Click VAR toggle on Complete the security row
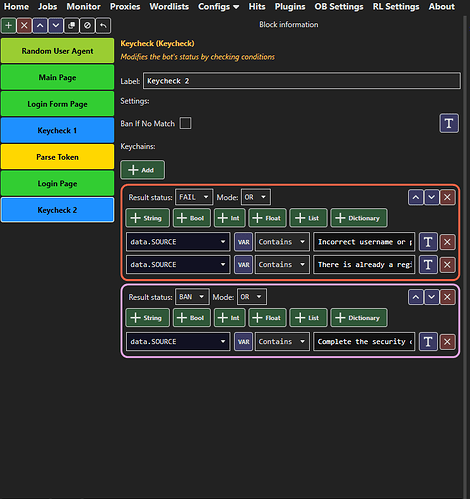The image size is (470, 499). pos(243,342)
